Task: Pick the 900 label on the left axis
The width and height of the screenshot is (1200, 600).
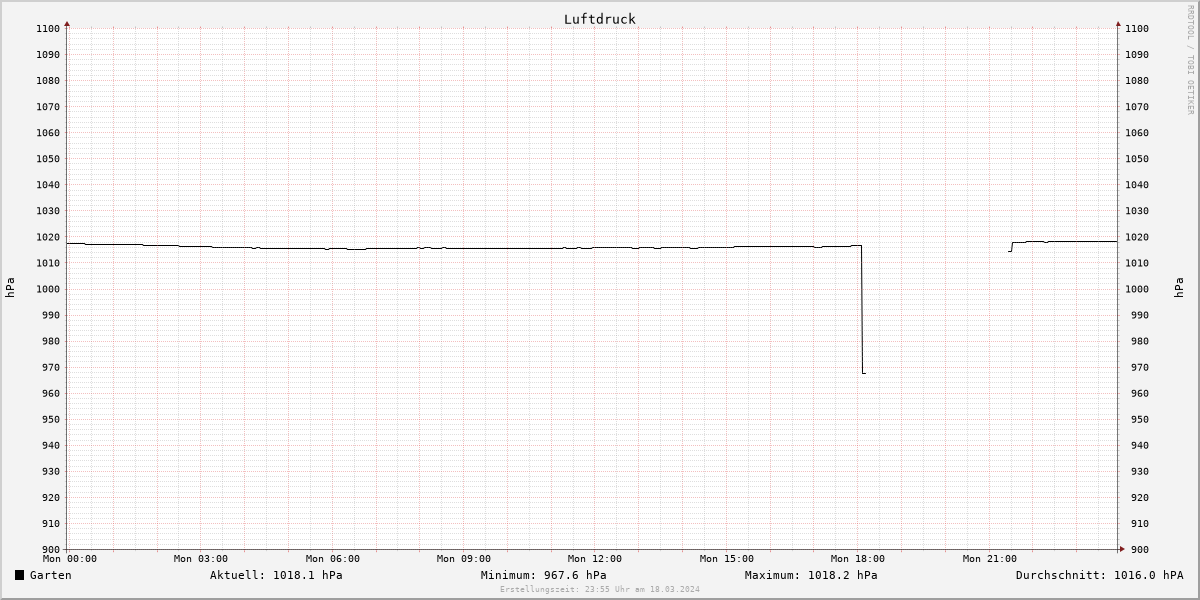Action: pyautogui.click(x=51, y=550)
